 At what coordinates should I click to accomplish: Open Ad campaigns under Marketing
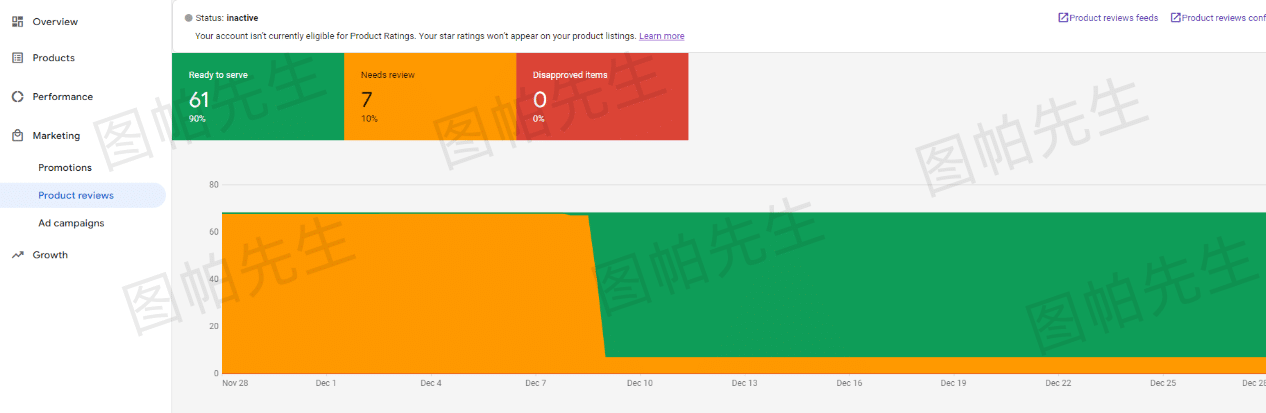71,223
